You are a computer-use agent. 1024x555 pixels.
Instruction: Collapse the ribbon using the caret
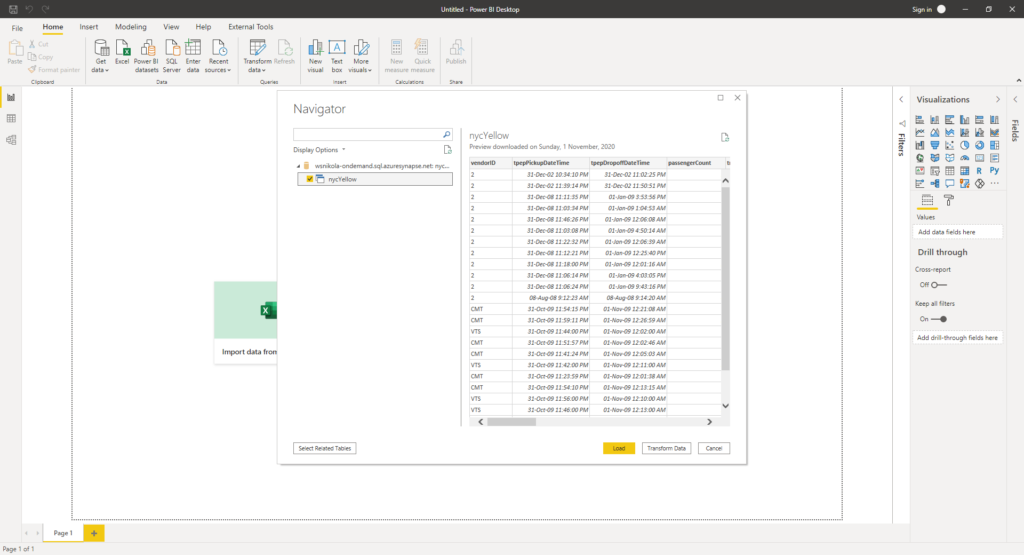pyautogui.click(x=1018, y=80)
